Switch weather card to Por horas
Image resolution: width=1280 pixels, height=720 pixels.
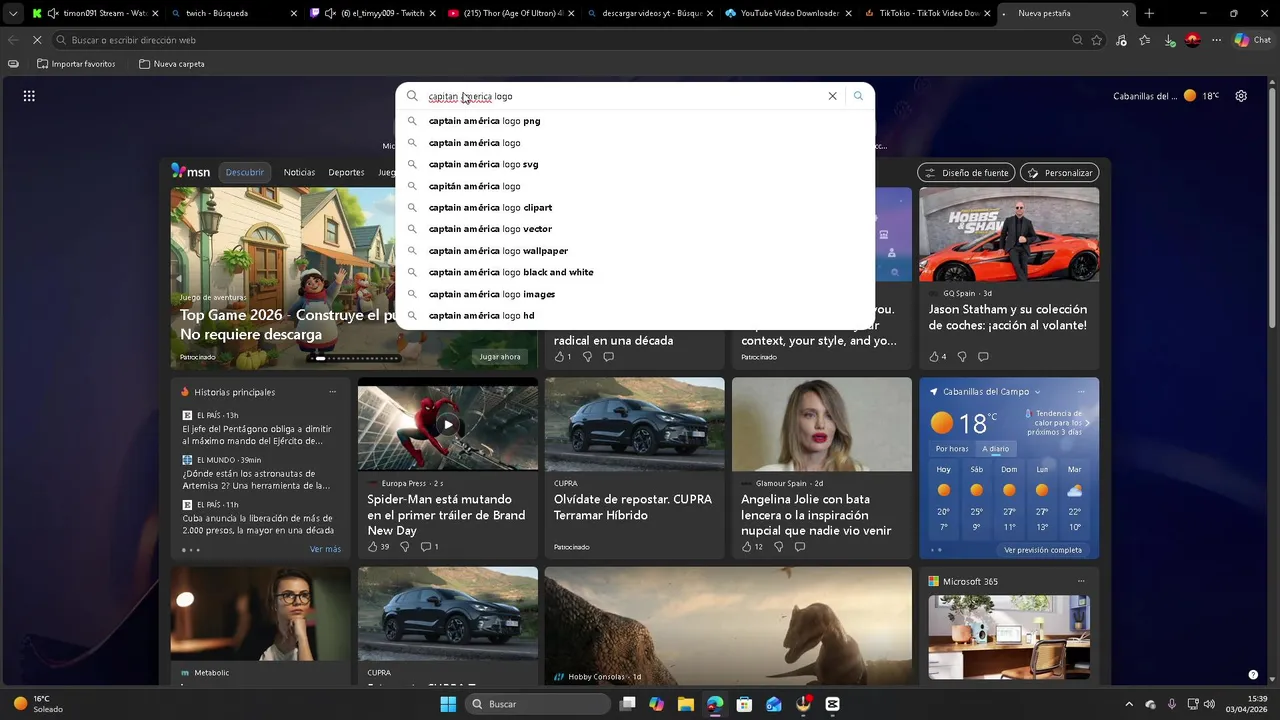[x=952, y=449]
